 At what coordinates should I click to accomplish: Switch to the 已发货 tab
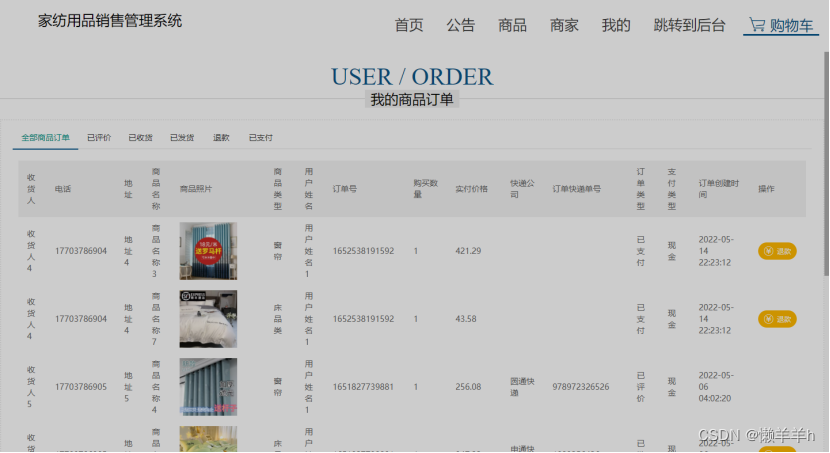(x=182, y=138)
